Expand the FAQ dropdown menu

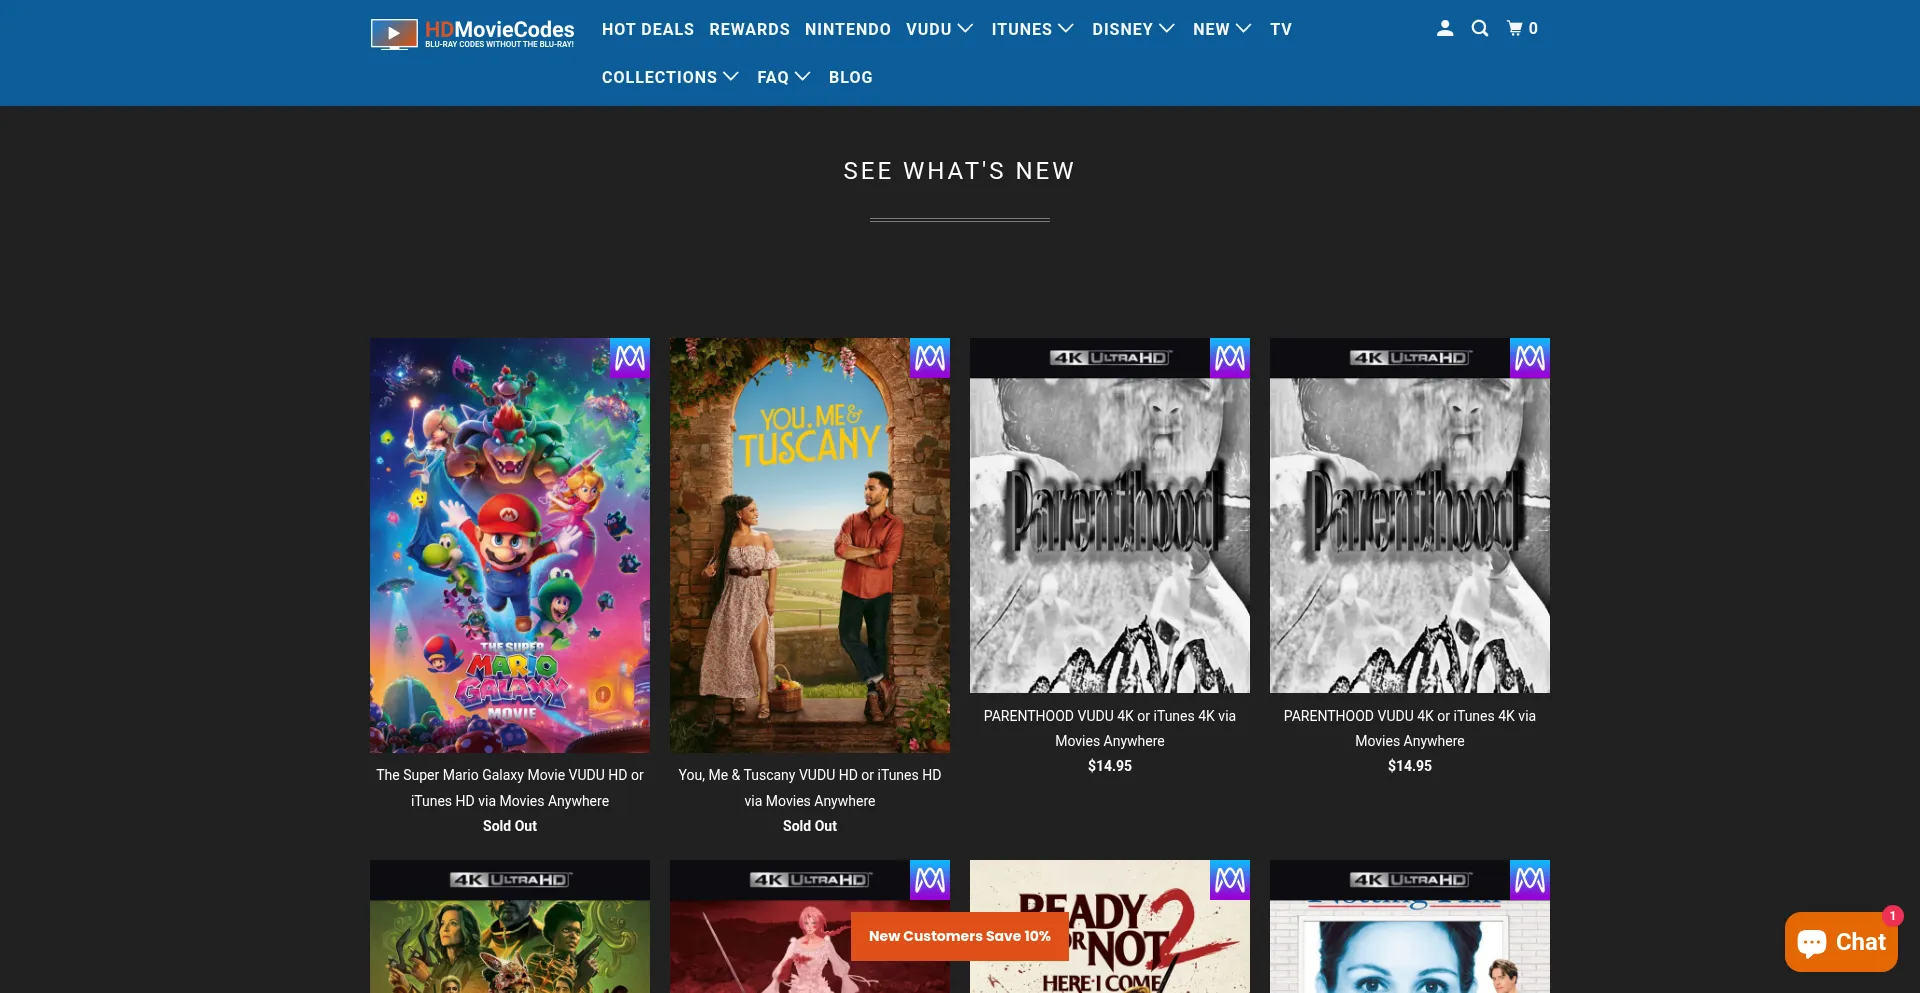(783, 77)
